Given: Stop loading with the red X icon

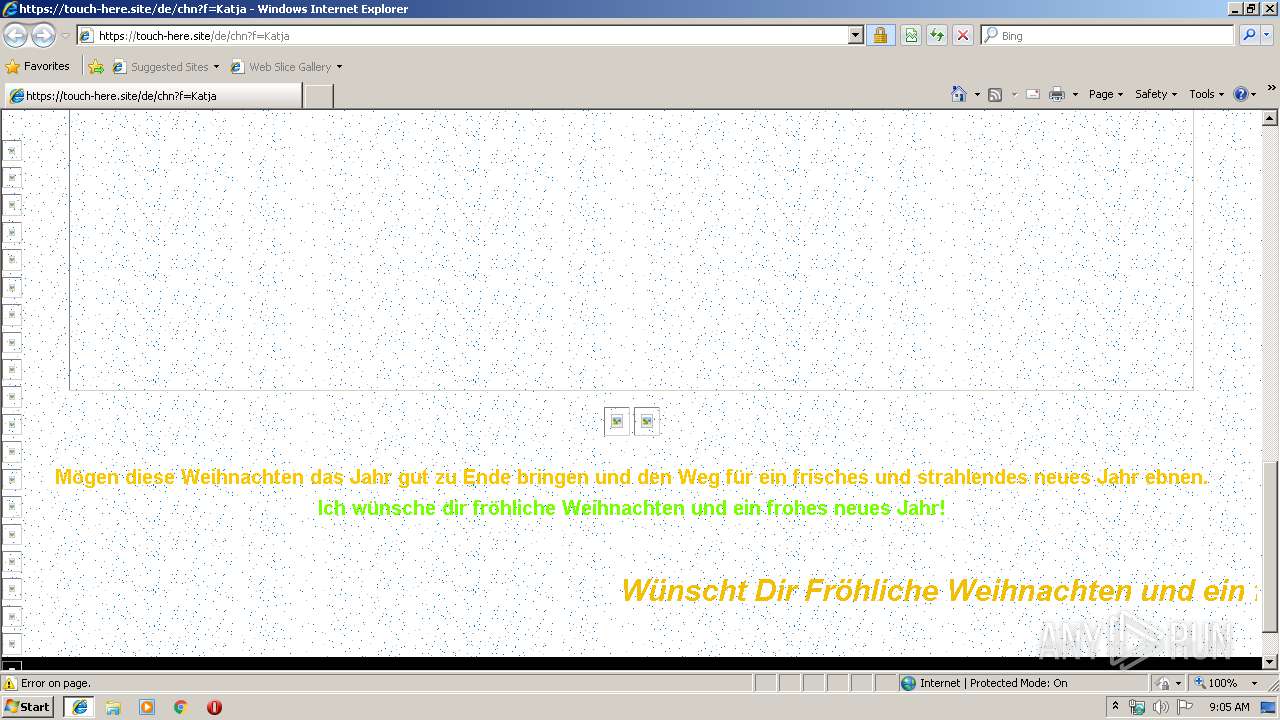Looking at the screenshot, I should pos(963,35).
